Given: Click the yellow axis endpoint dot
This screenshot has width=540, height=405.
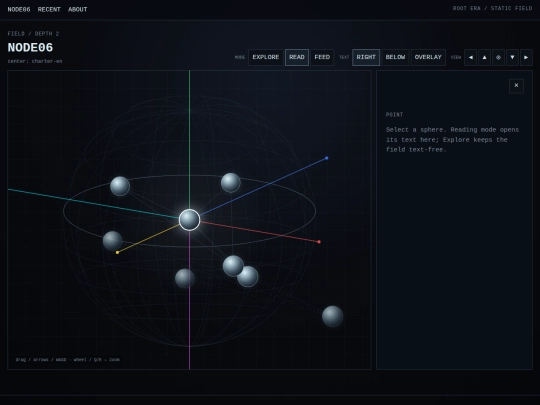Looking at the screenshot, I should point(117,252).
